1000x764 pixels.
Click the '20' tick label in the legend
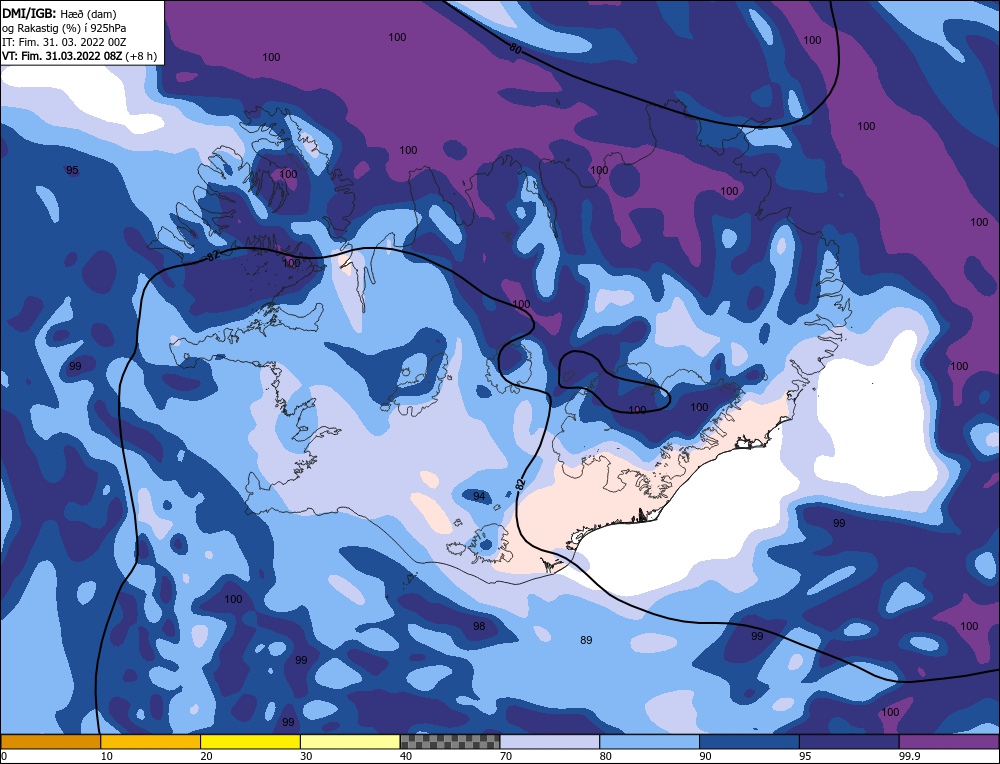[206, 756]
